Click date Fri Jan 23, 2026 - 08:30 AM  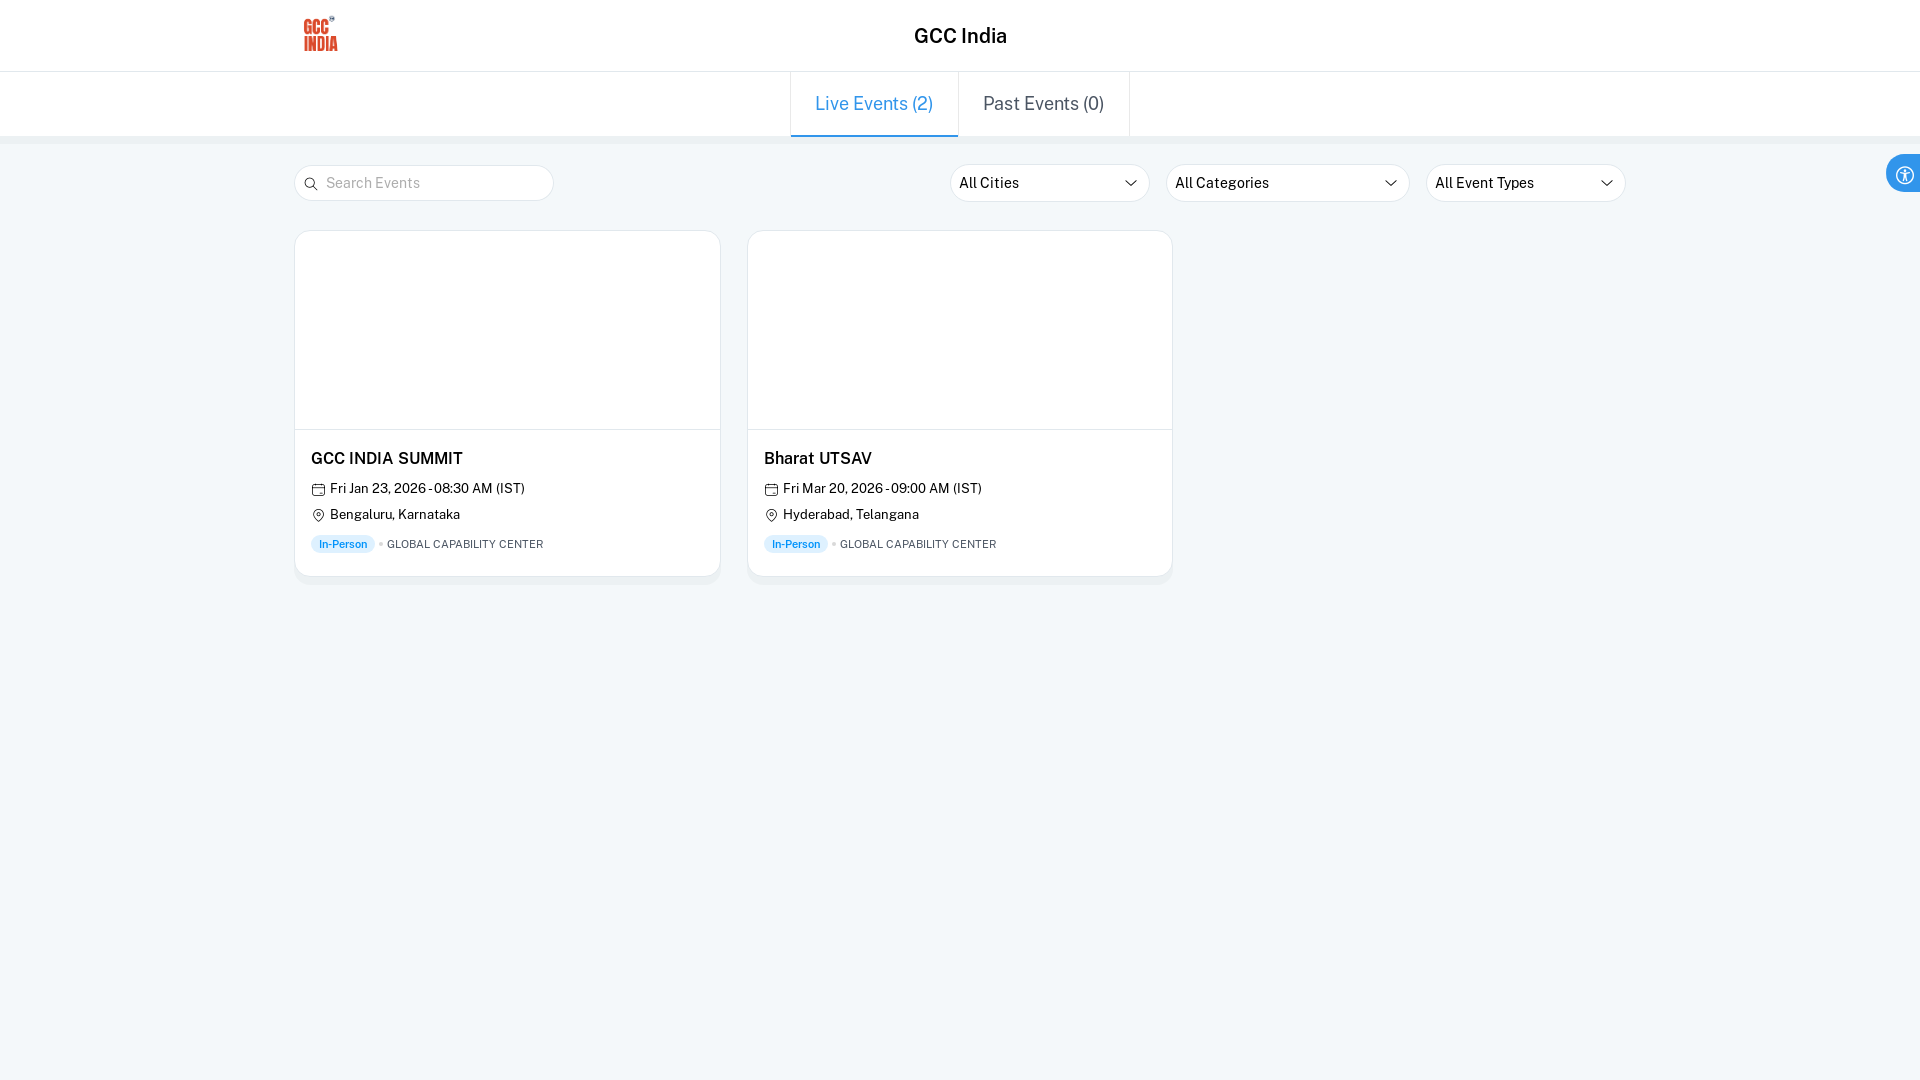427,489
